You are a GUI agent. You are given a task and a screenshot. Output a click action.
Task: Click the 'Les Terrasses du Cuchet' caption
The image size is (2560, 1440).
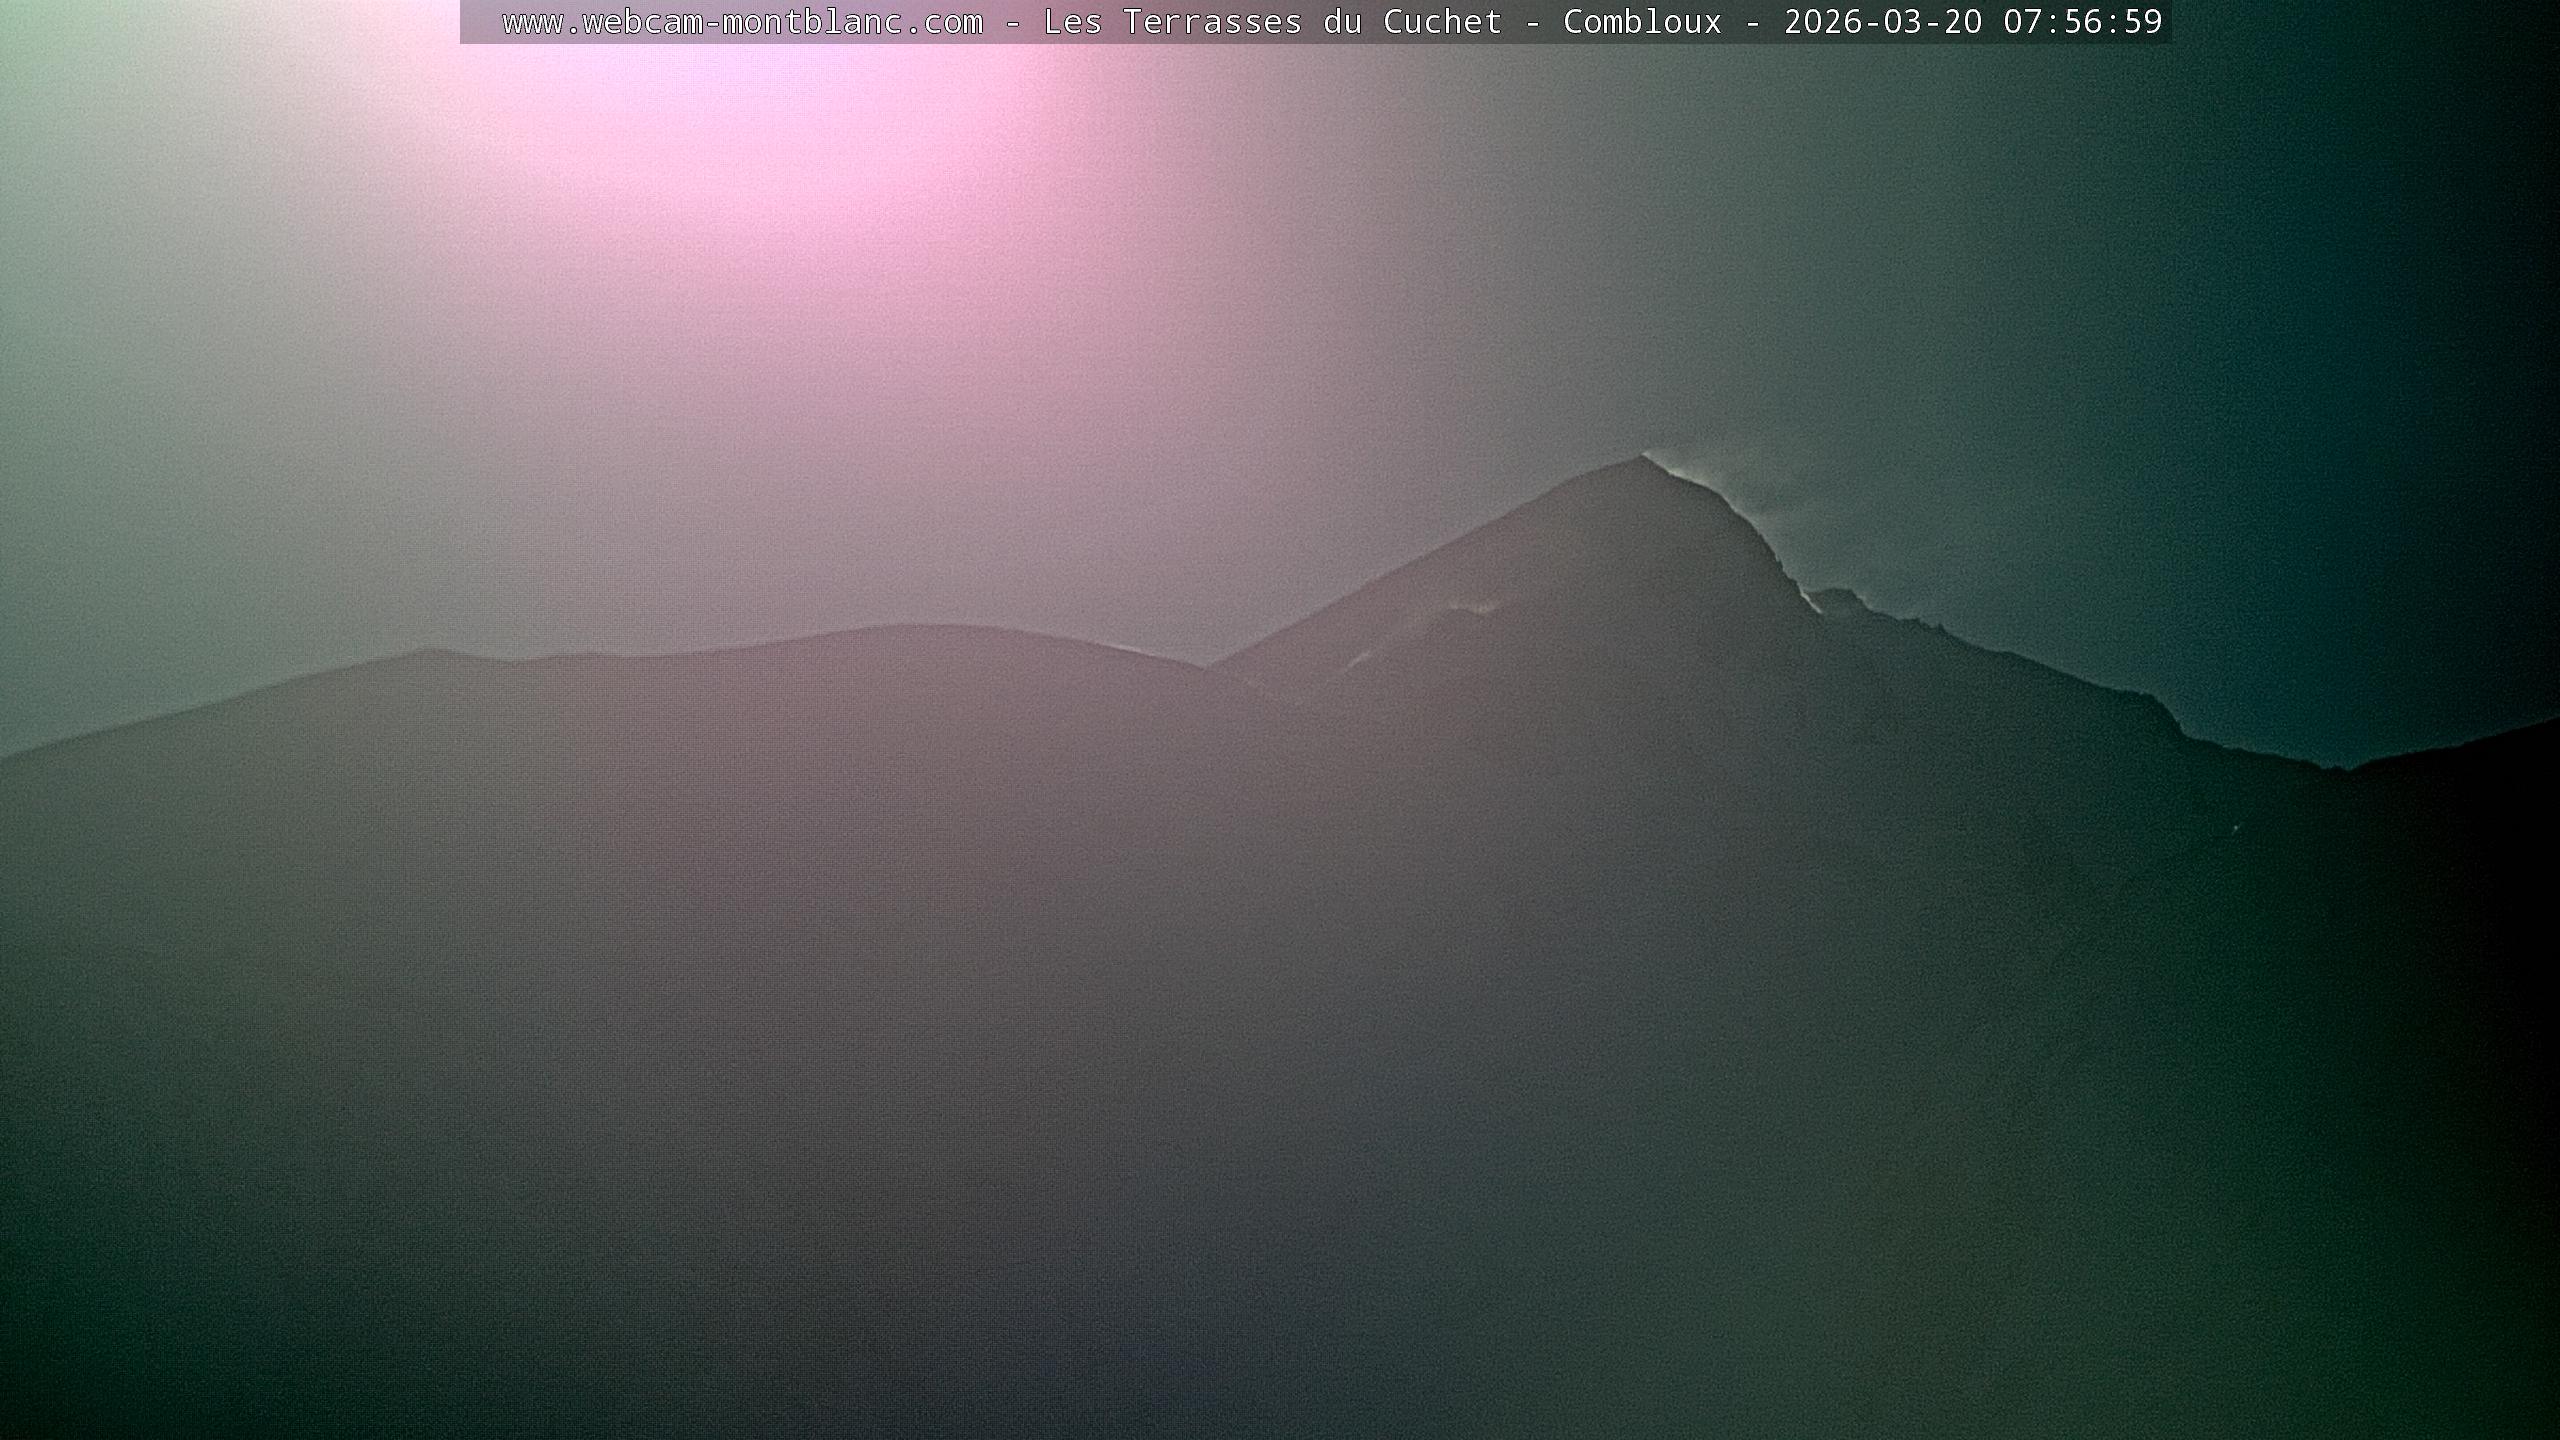1272,22
